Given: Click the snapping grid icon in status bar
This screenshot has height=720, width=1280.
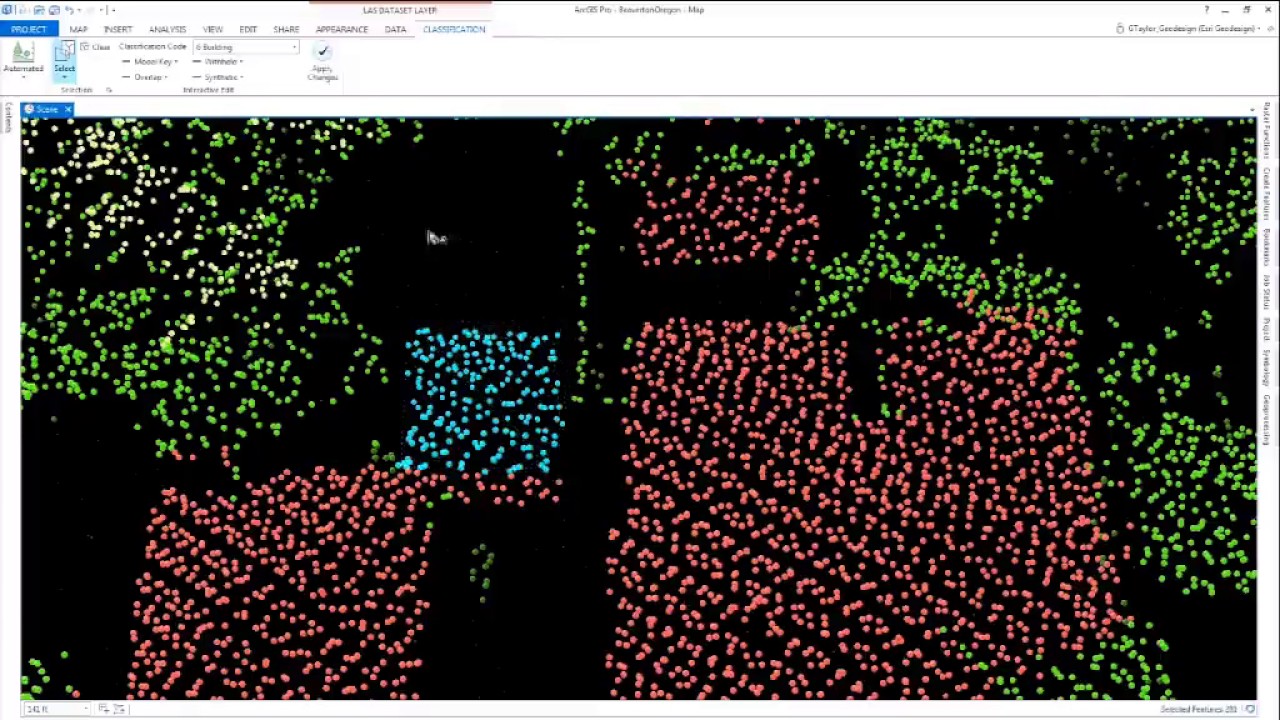Looking at the screenshot, I should click(102, 709).
